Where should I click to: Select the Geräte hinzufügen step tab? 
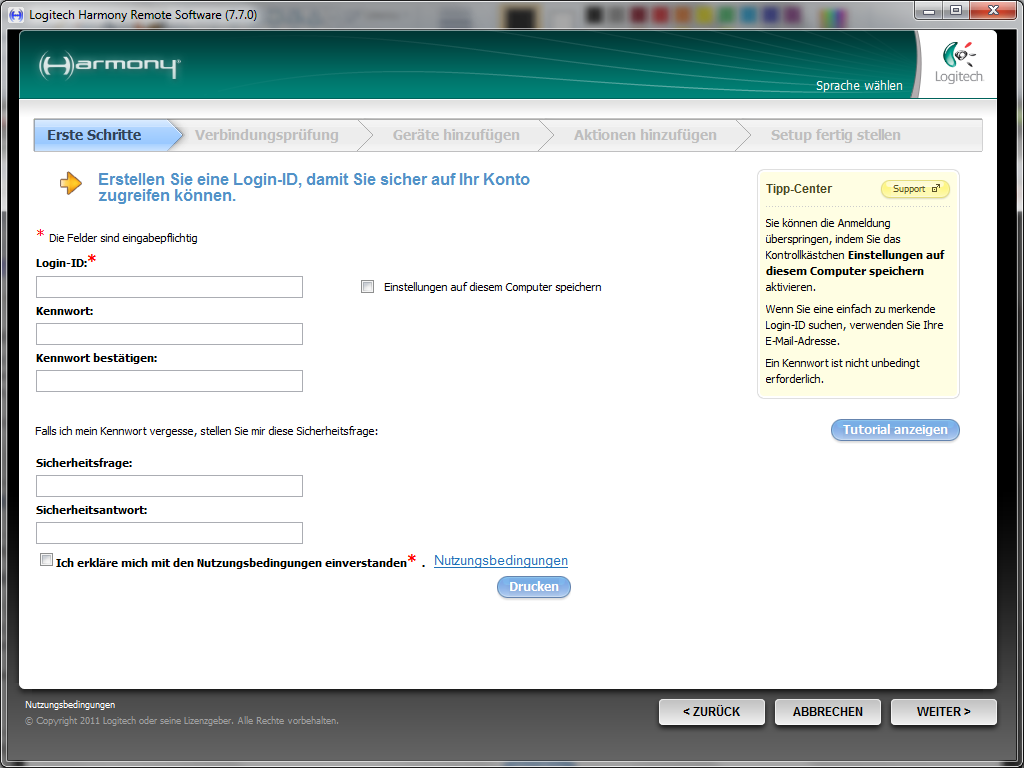(x=456, y=135)
